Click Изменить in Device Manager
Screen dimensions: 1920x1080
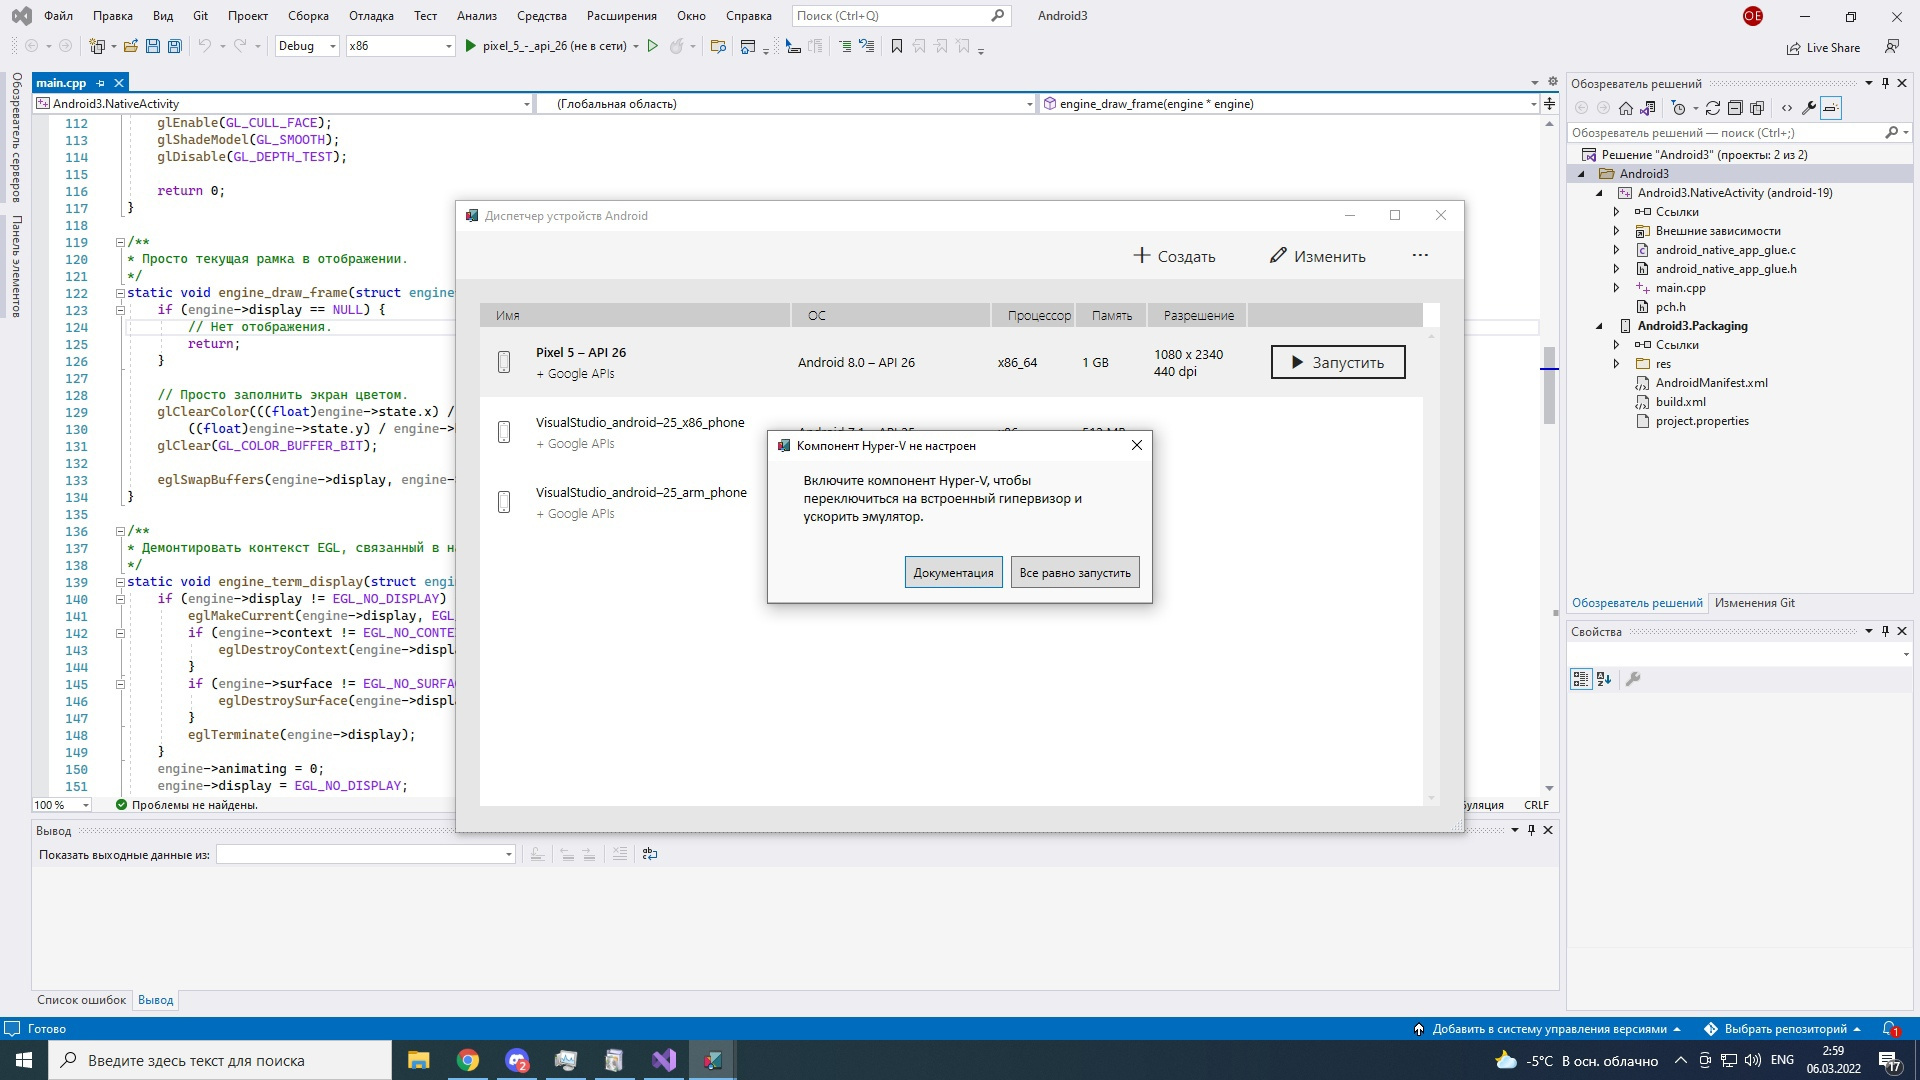[x=1317, y=256]
